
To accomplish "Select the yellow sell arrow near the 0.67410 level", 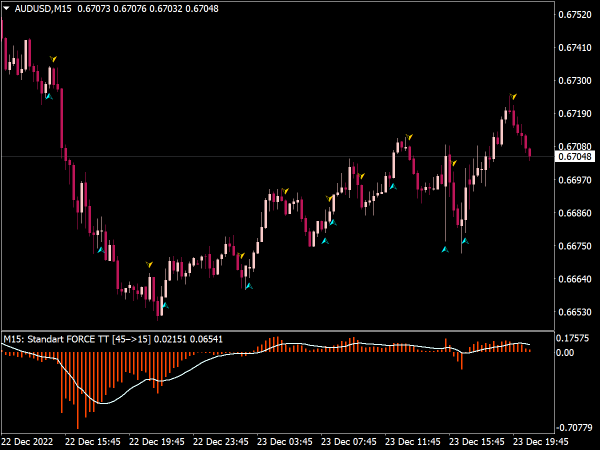I will (x=53, y=59).
